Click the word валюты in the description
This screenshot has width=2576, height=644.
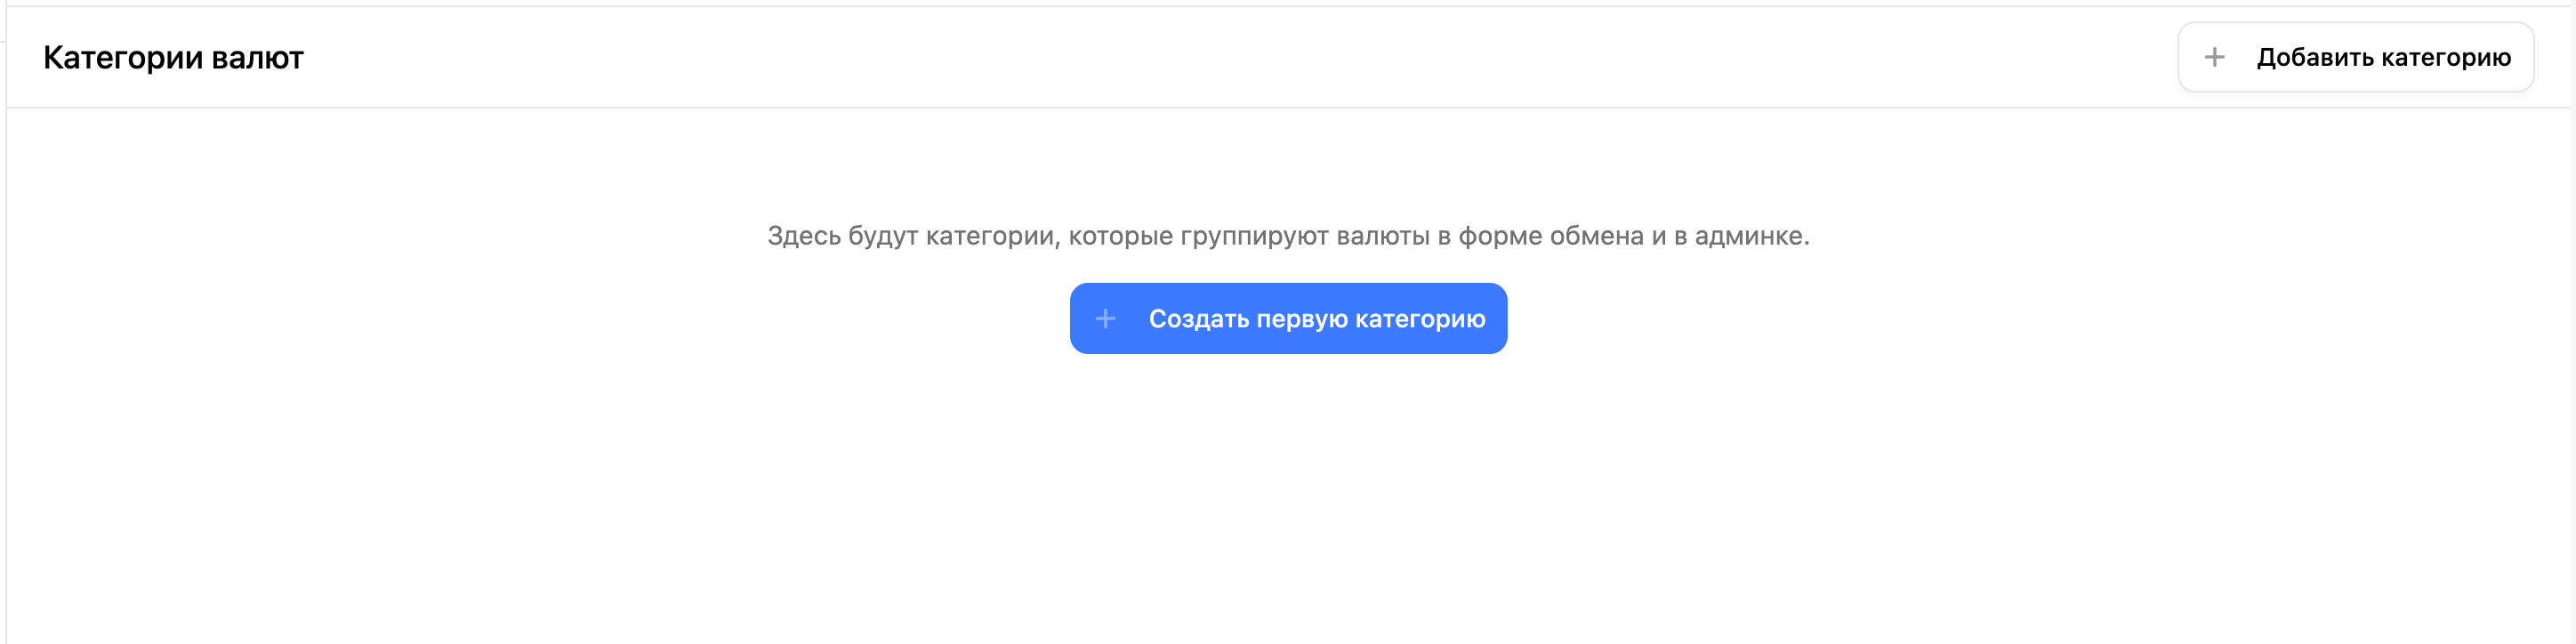[1383, 236]
